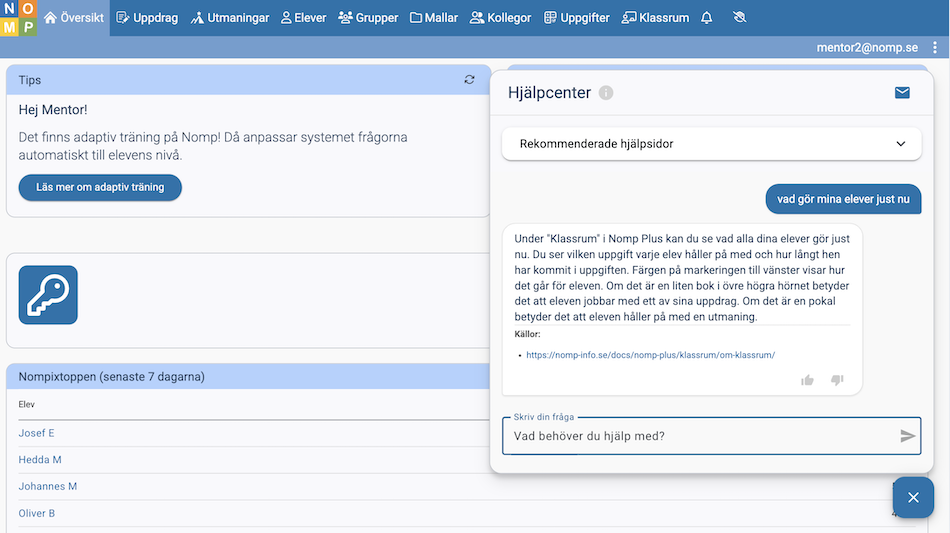This screenshot has height=533, width=950.
Task: Click the NOMP logo
Action: [x=18, y=18]
